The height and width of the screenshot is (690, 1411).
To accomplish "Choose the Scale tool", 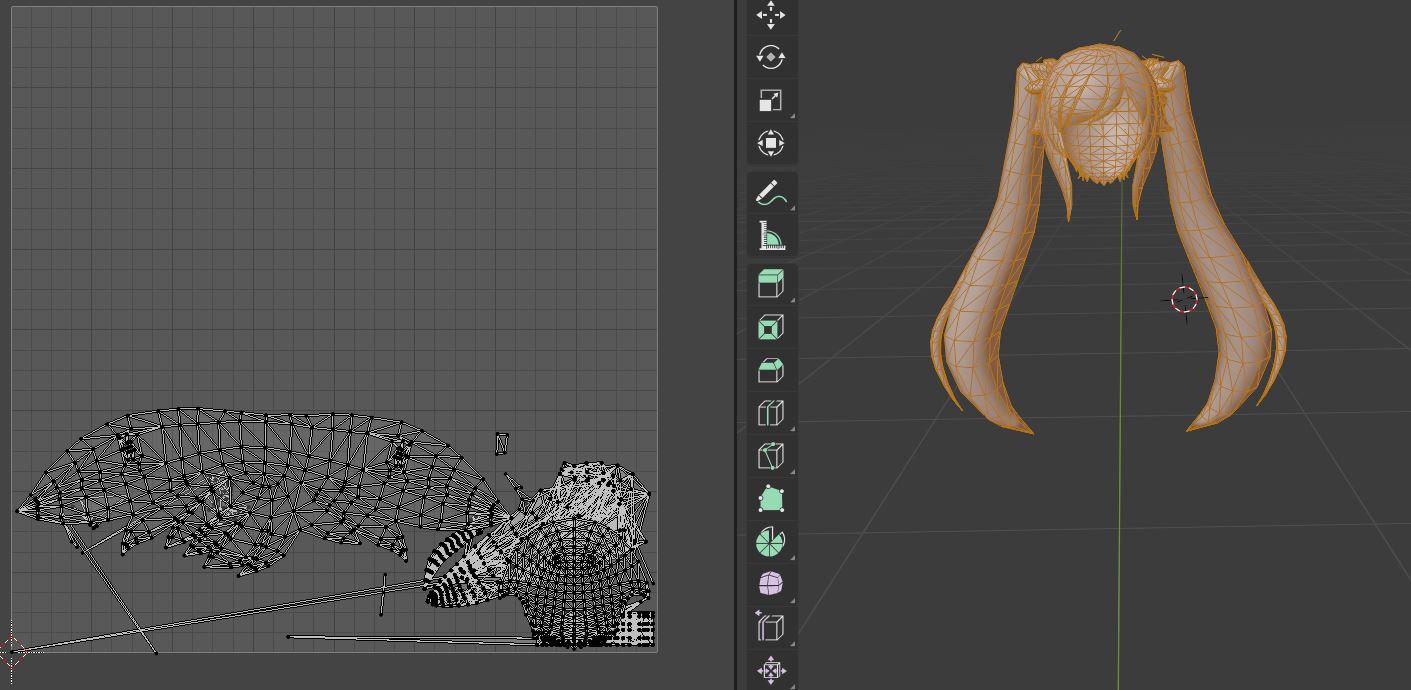I will click(x=770, y=100).
